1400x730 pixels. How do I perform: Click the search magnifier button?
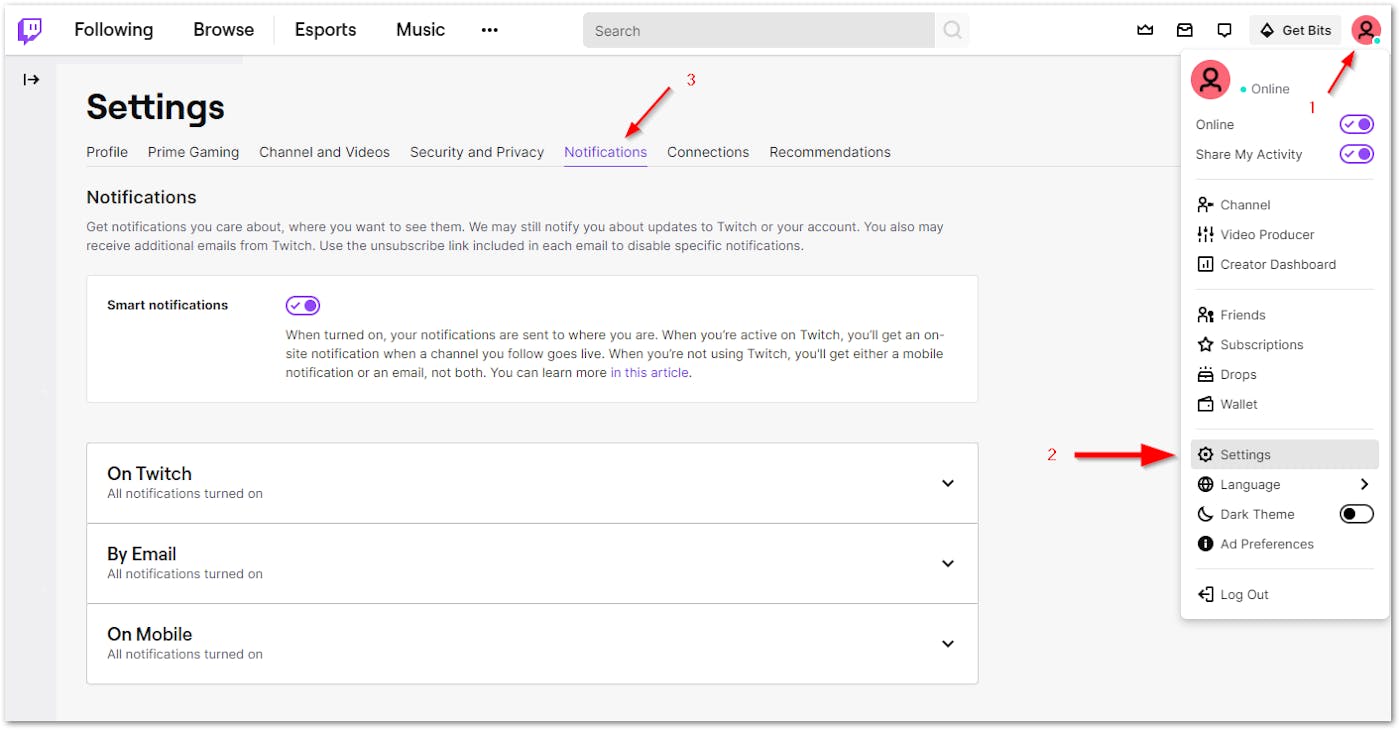click(952, 31)
